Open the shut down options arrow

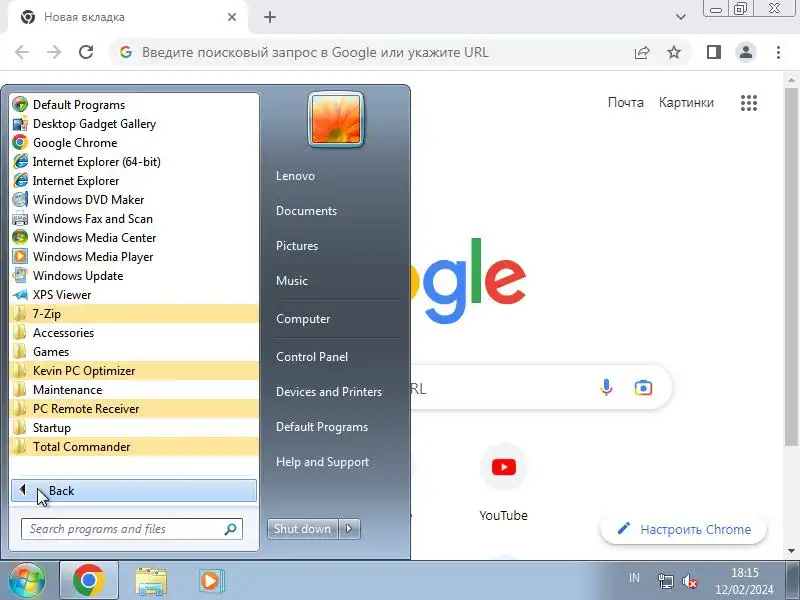point(349,529)
